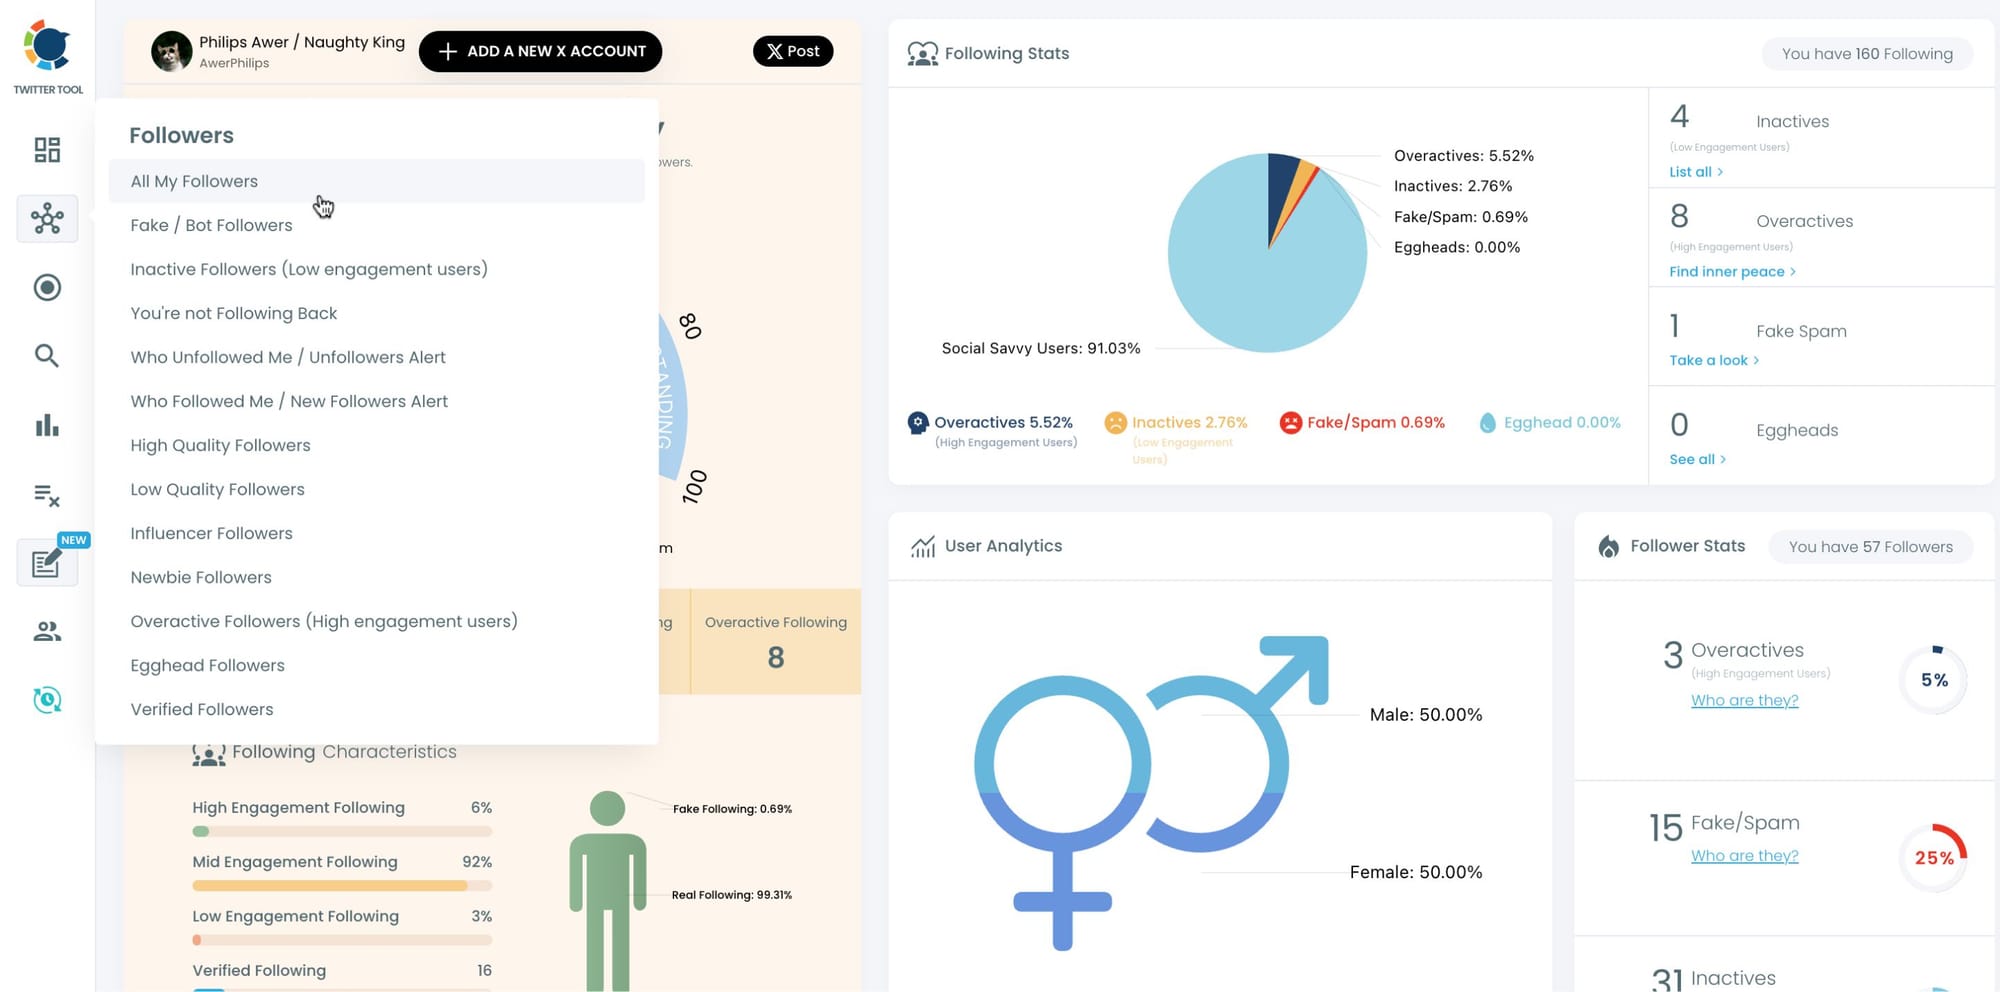Screen dimensions: 2000x992
Task: Open the circle target sidebar icon
Action: pos(47,288)
